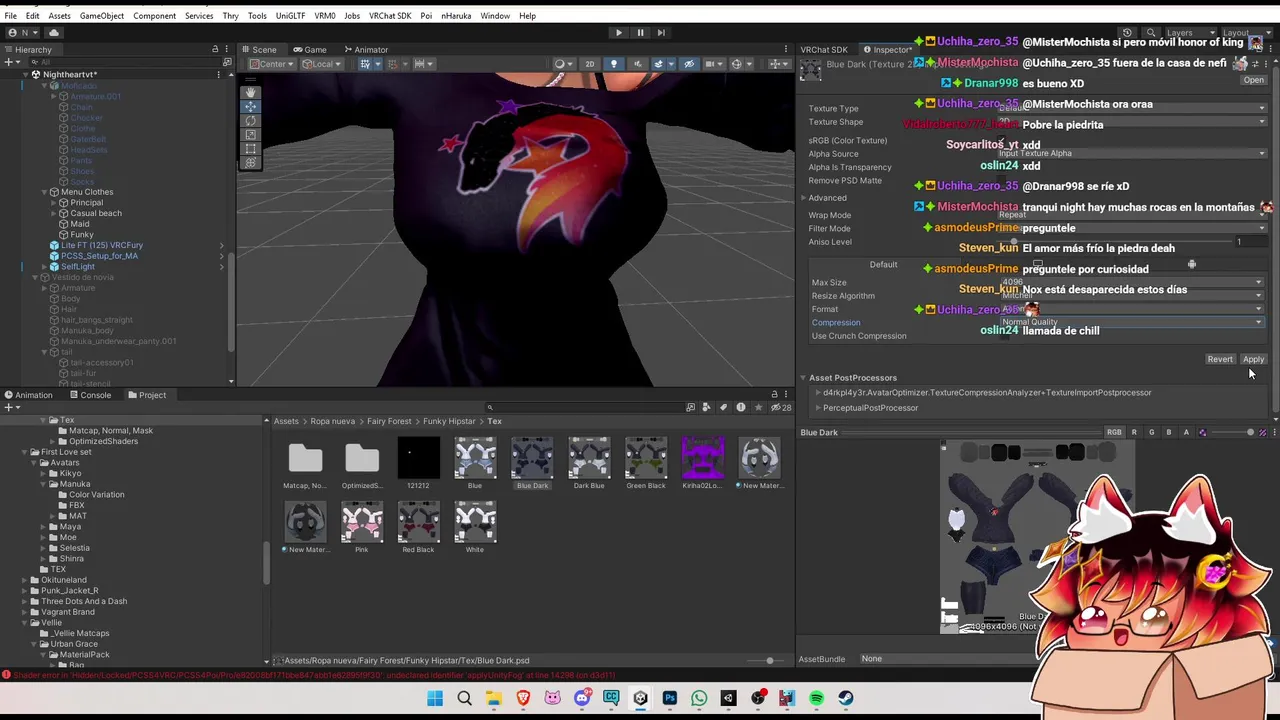Open the shading draw mode dropdown
The image size is (1280, 720).
pyautogui.click(x=563, y=64)
